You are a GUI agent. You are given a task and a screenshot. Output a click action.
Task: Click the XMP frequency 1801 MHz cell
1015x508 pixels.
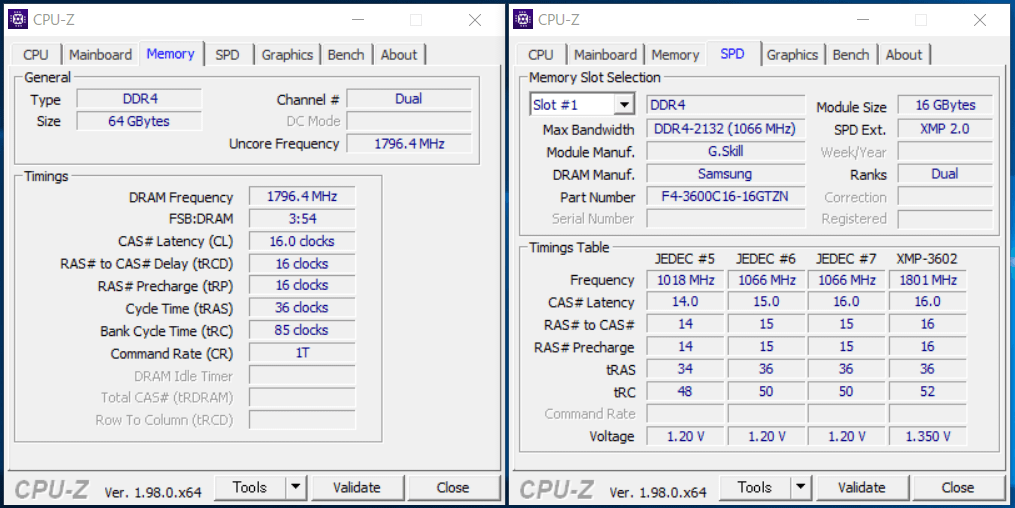tap(928, 280)
